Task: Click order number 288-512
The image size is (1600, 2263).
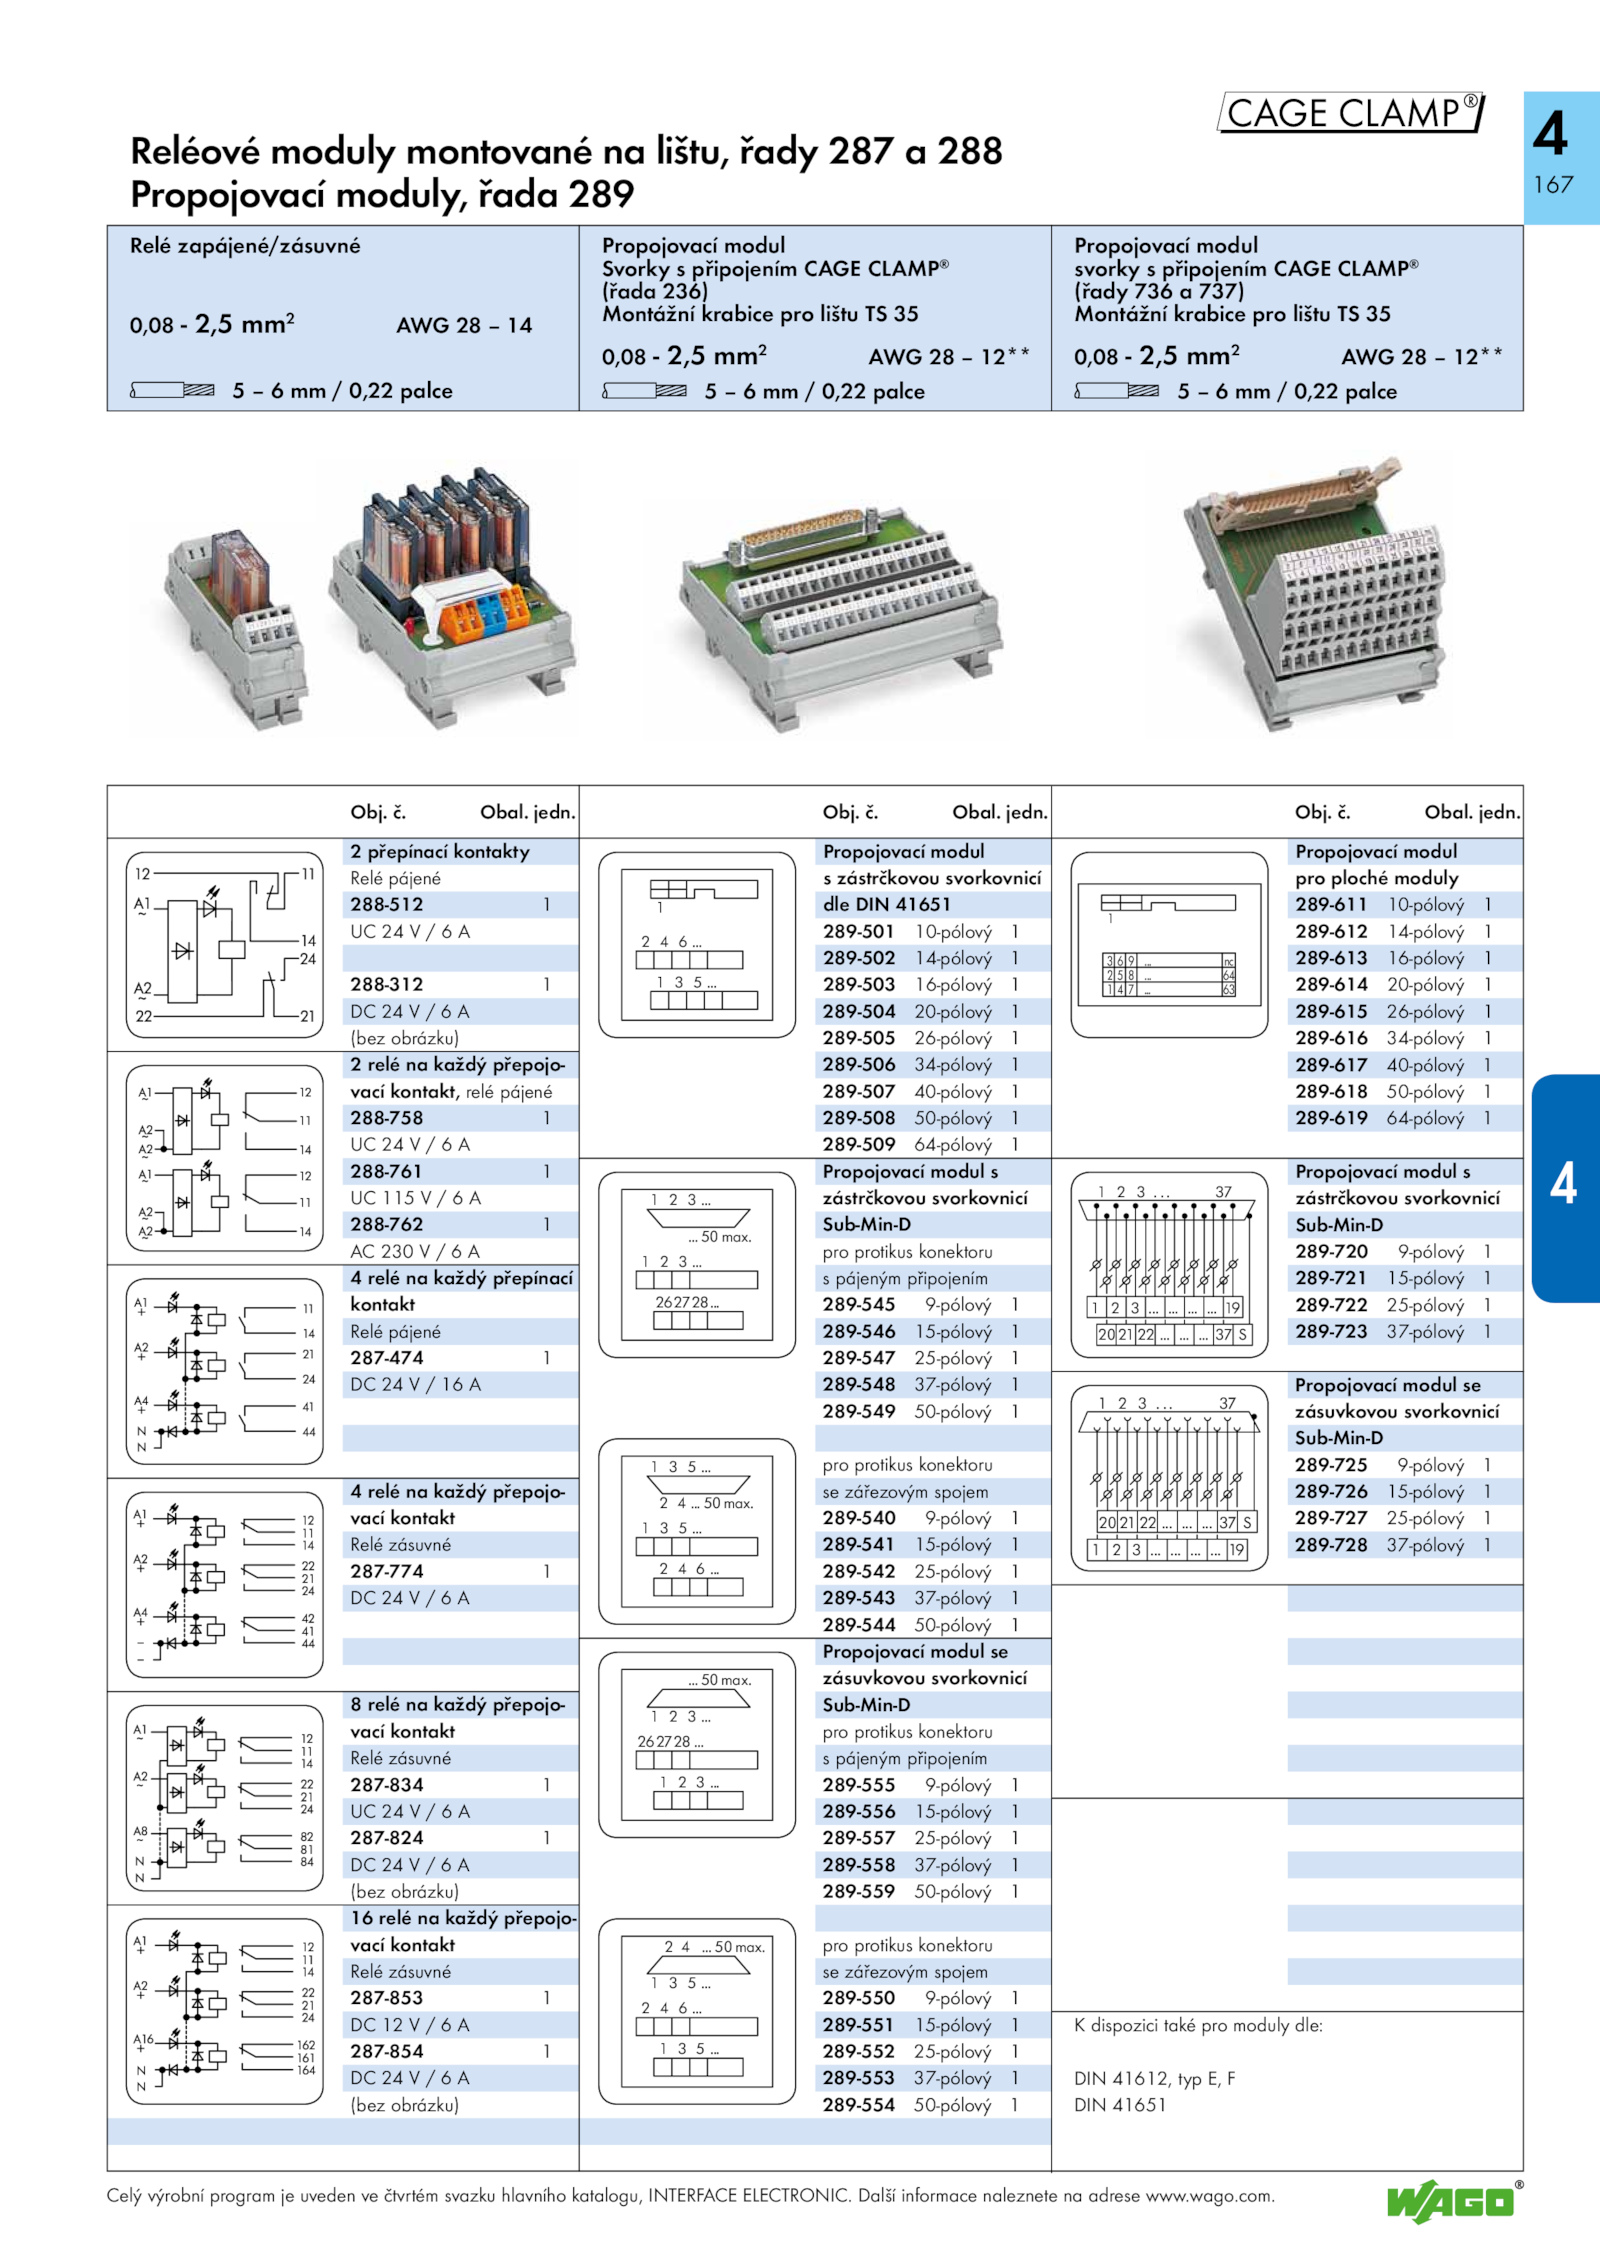Action: [x=387, y=904]
